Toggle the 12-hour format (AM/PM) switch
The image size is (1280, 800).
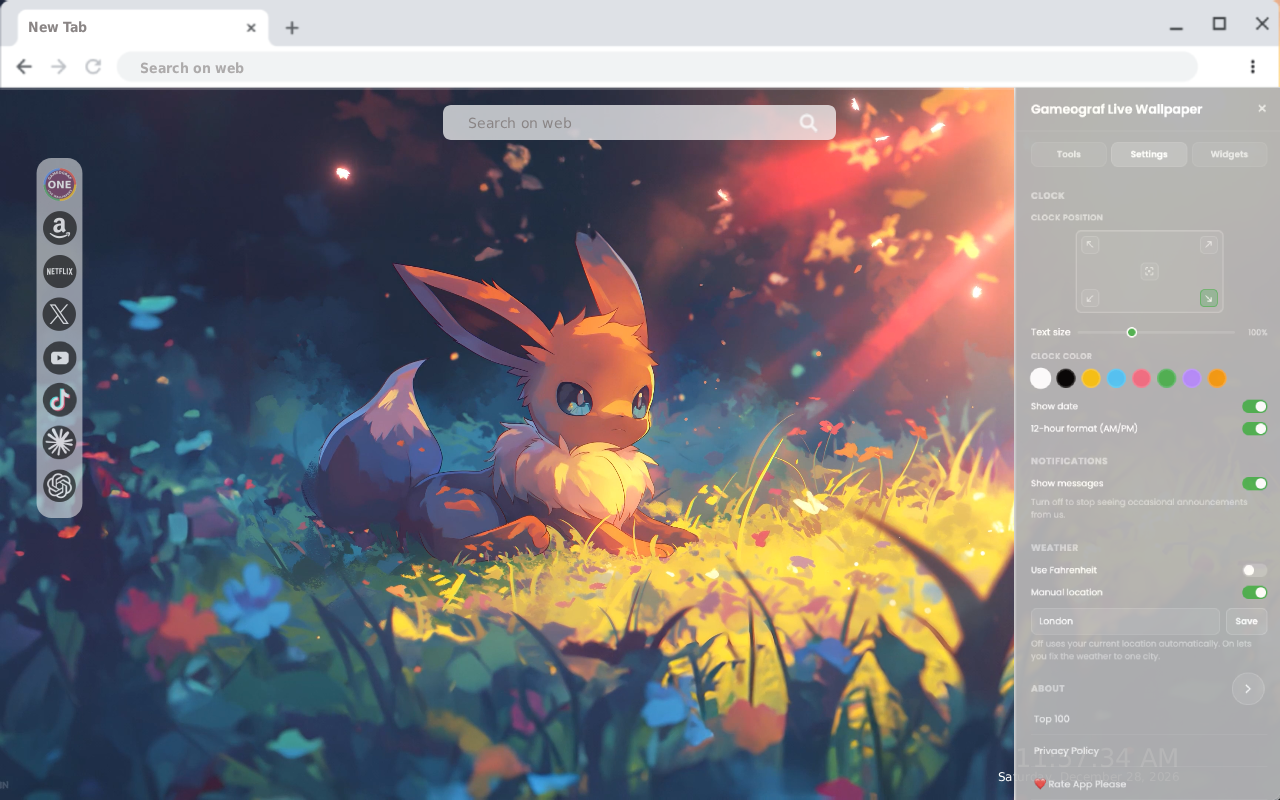point(1254,429)
